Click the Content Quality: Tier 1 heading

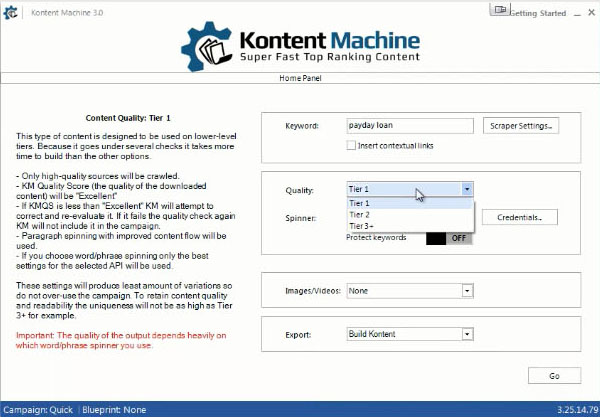(128, 118)
